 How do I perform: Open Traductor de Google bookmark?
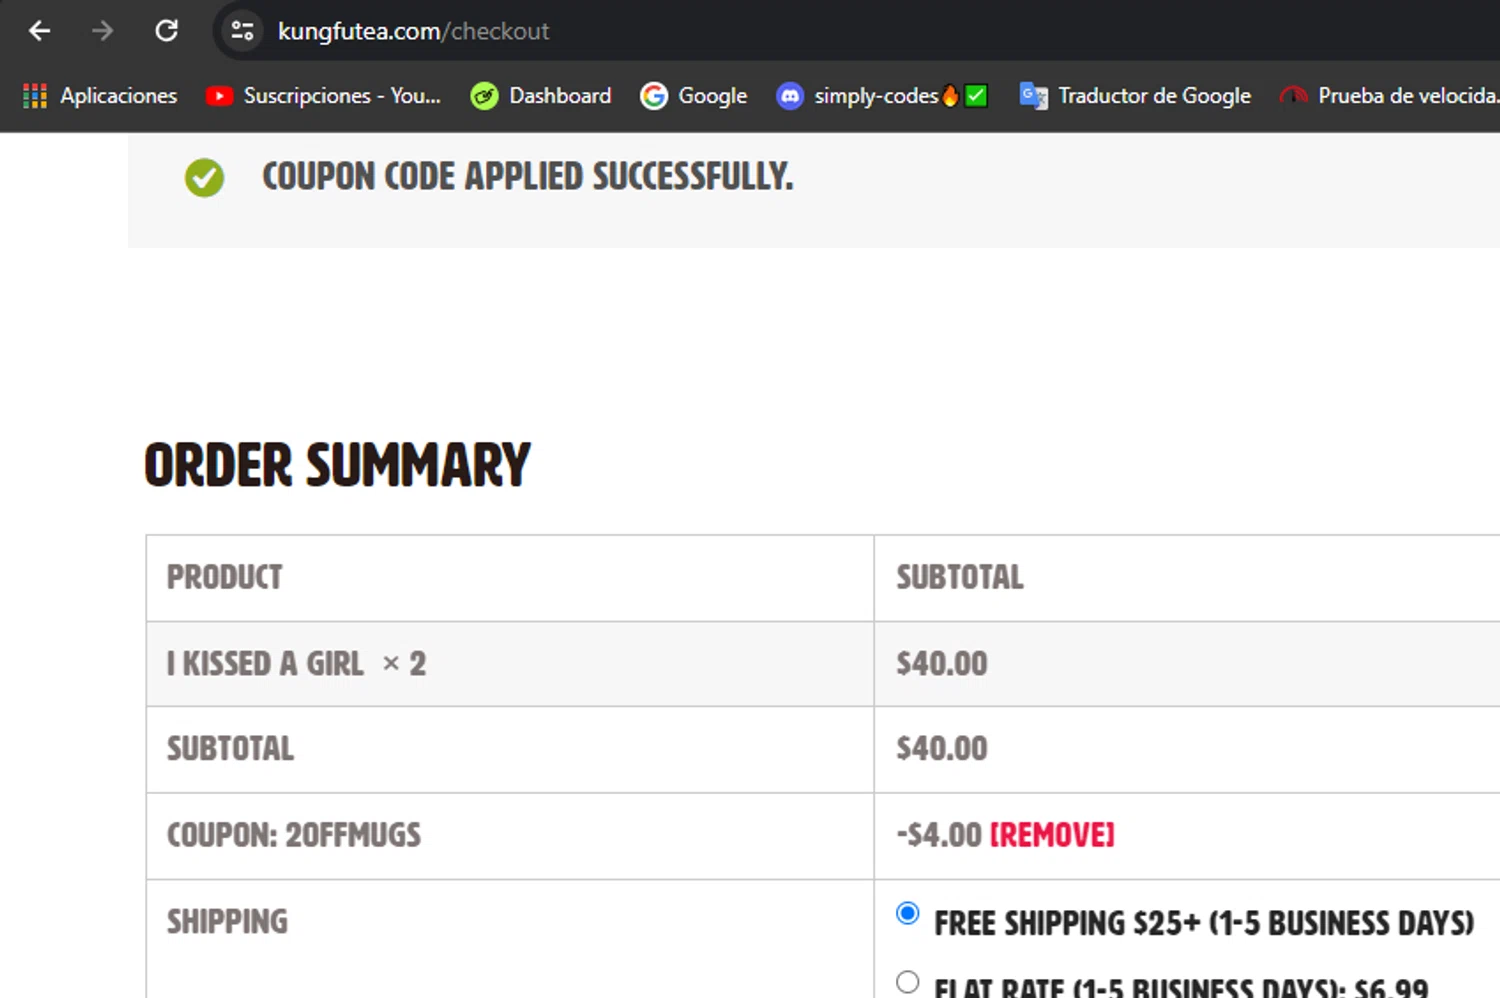tap(1135, 96)
